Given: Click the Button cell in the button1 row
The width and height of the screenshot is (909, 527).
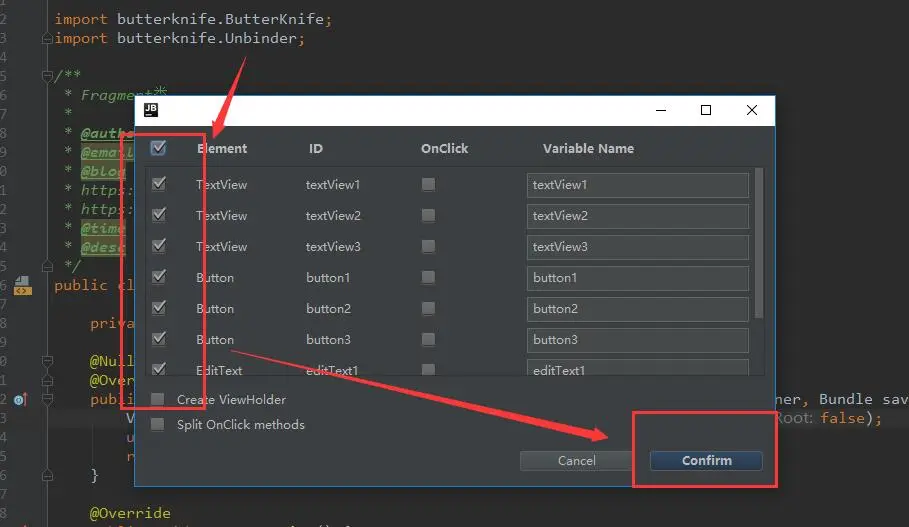Looking at the screenshot, I should pyautogui.click(x=215, y=278).
